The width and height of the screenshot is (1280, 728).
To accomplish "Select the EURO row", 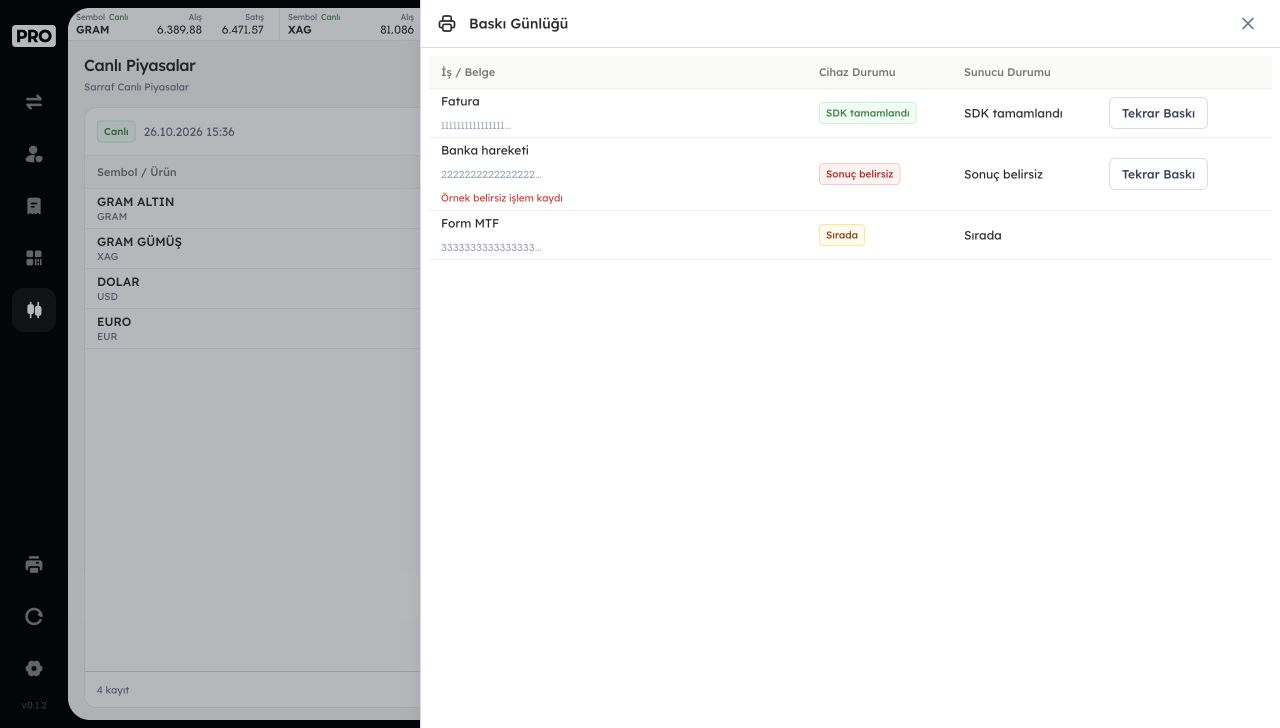I will [252, 328].
